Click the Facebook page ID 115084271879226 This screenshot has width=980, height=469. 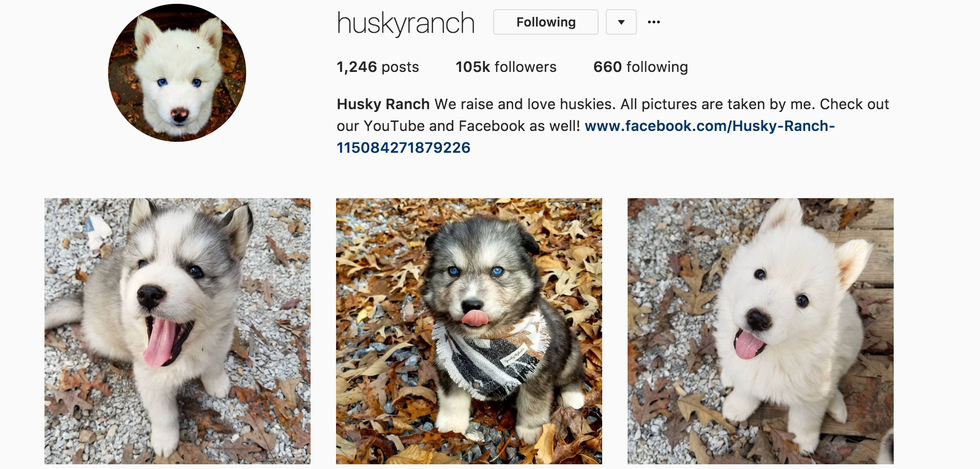[403, 148]
